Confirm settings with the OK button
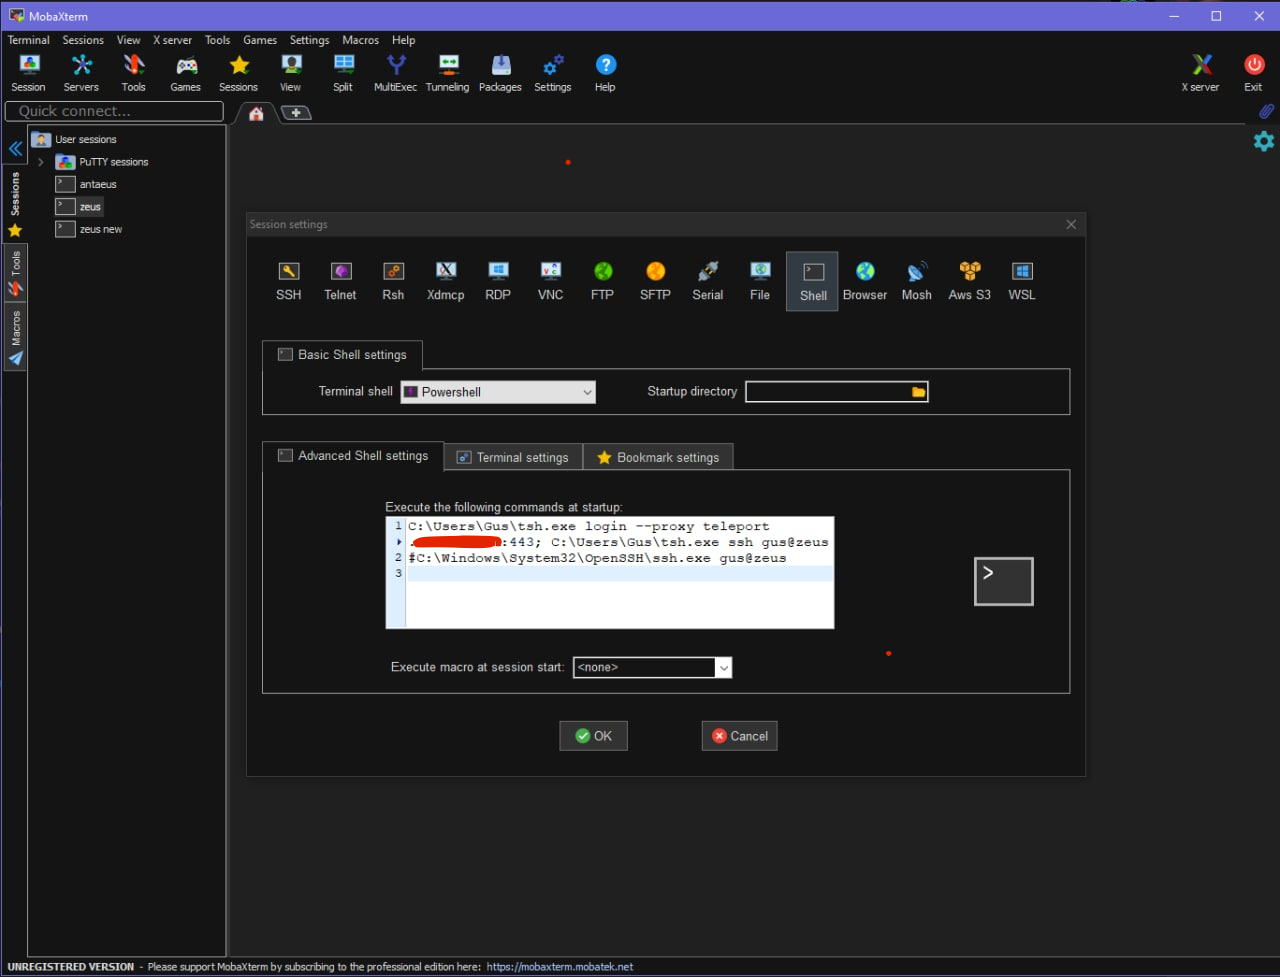 click(x=593, y=735)
